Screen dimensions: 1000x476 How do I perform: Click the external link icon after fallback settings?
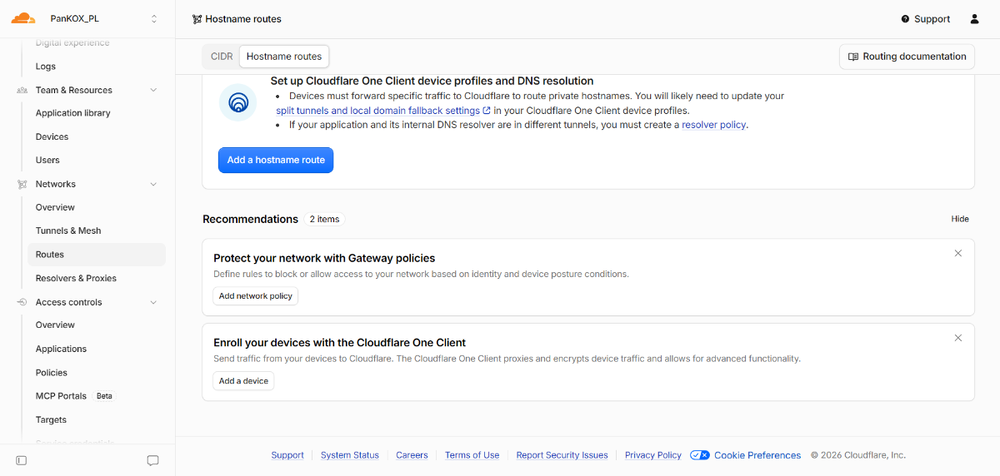point(487,110)
